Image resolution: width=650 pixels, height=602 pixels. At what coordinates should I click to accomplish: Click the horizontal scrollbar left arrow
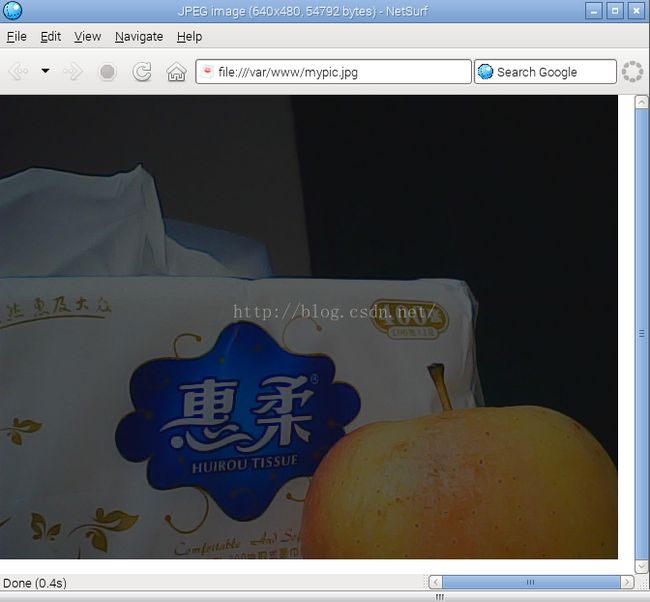(x=435, y=582)
